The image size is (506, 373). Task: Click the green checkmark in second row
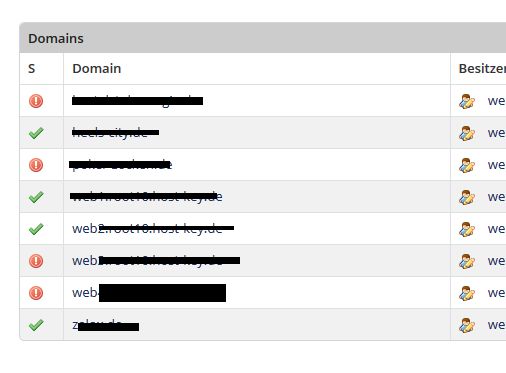tap(36, 133)
